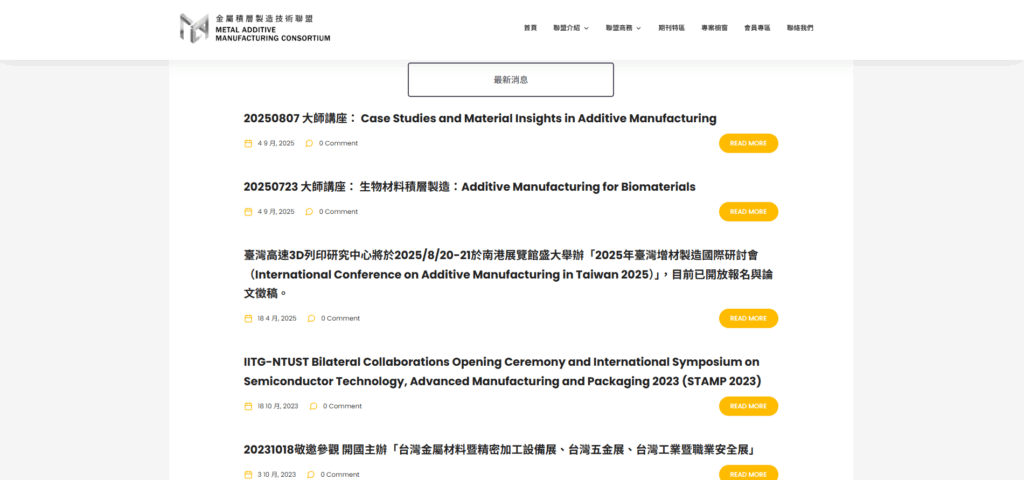
Task: Click calendar icon under 20250723 Biomaterials post
Action: click(x=248, y=212)
